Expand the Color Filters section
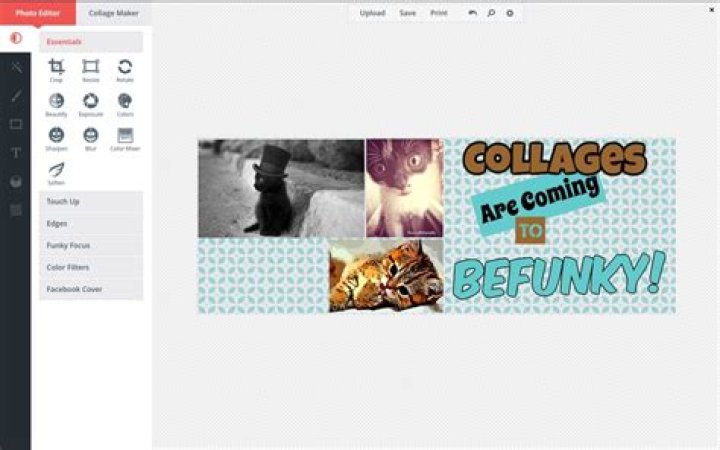Viewport: 720px width, 450px height. [91, 267]
